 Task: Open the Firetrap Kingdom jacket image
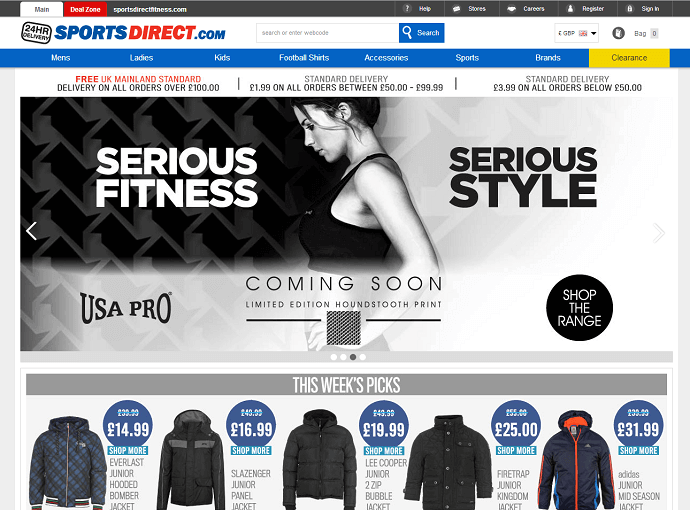(448, 462)
